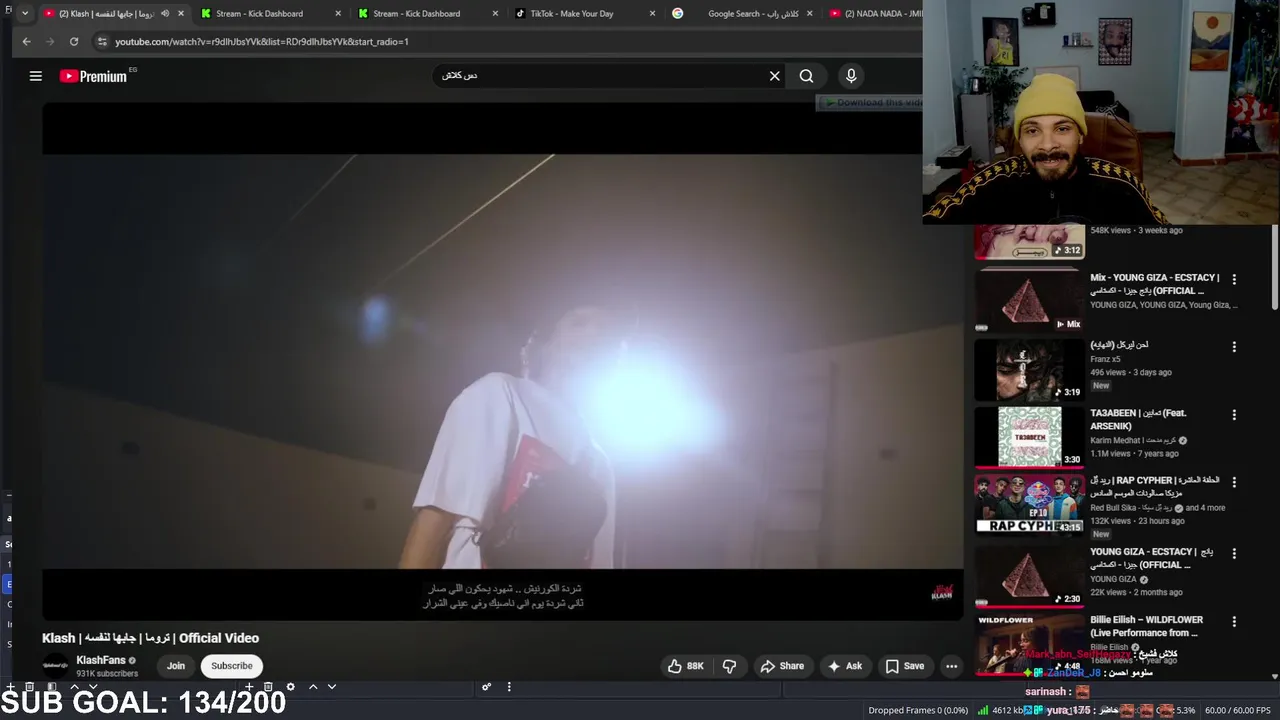The width and height of the screenshot is (1280, 720).
Task: Open options for the RAP CYPHER video
Action: (x=1234, y=482)
